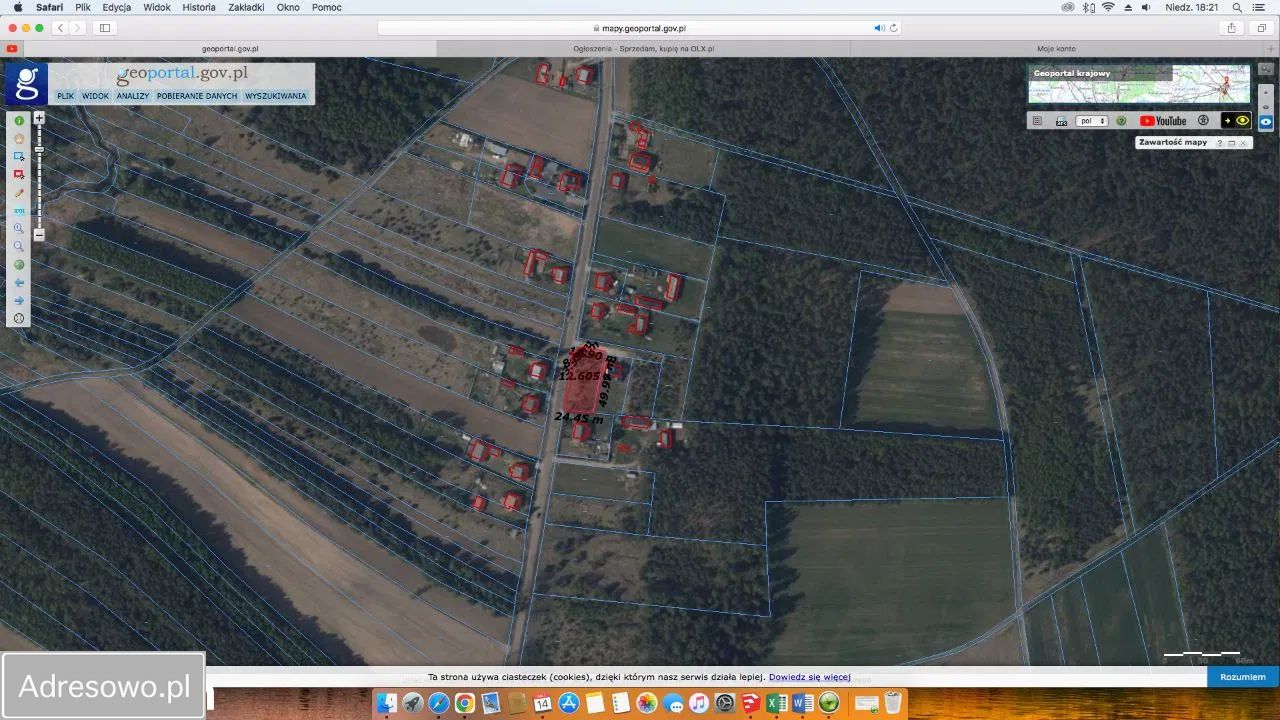1280x720 pixels.
Task: Toggle Safari sidebar button
Action: pyautogui.click(x=105, y=28)
